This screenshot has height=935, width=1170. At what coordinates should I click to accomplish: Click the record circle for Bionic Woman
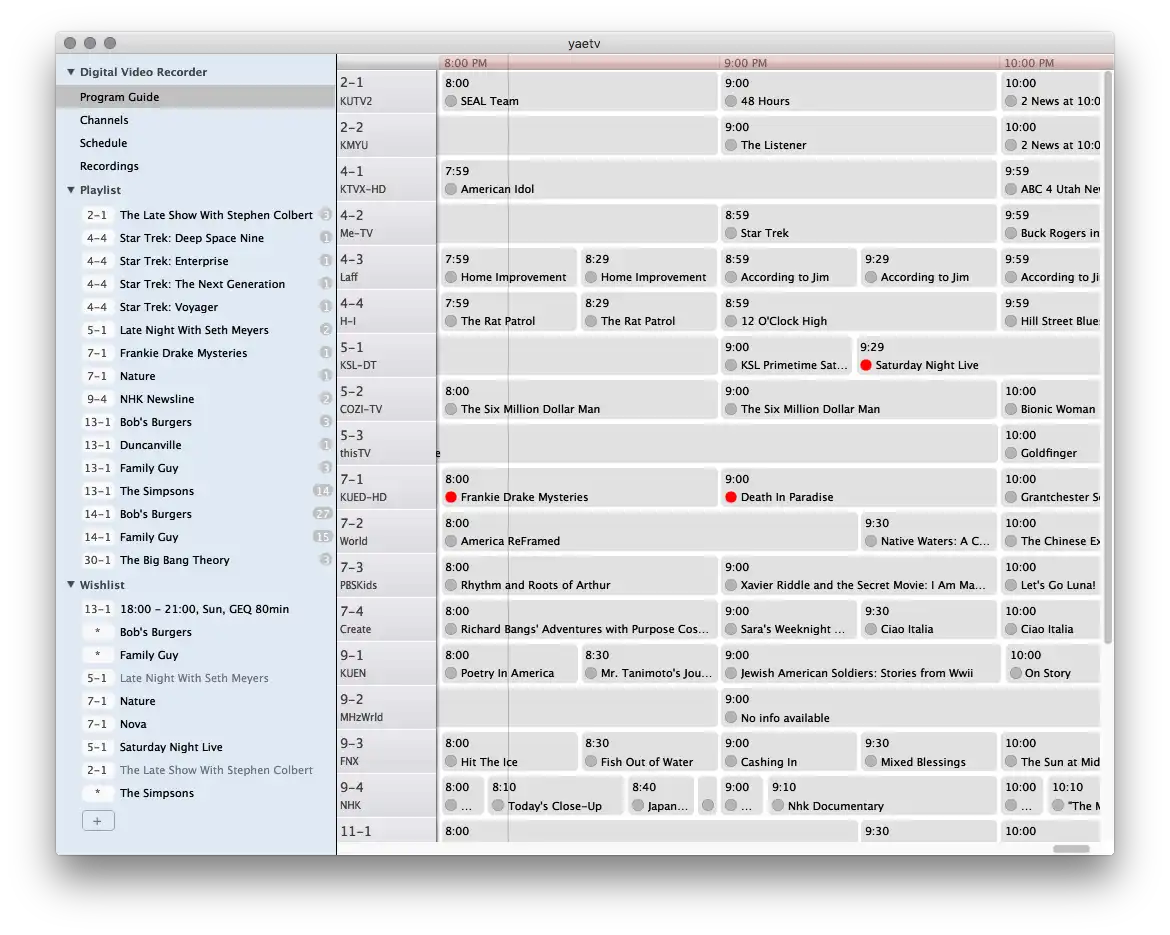(1010, 409)
